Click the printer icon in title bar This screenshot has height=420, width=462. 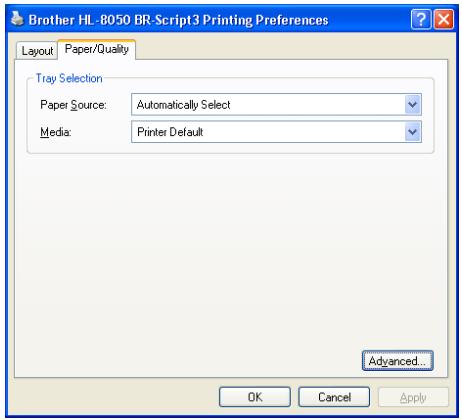17,19
